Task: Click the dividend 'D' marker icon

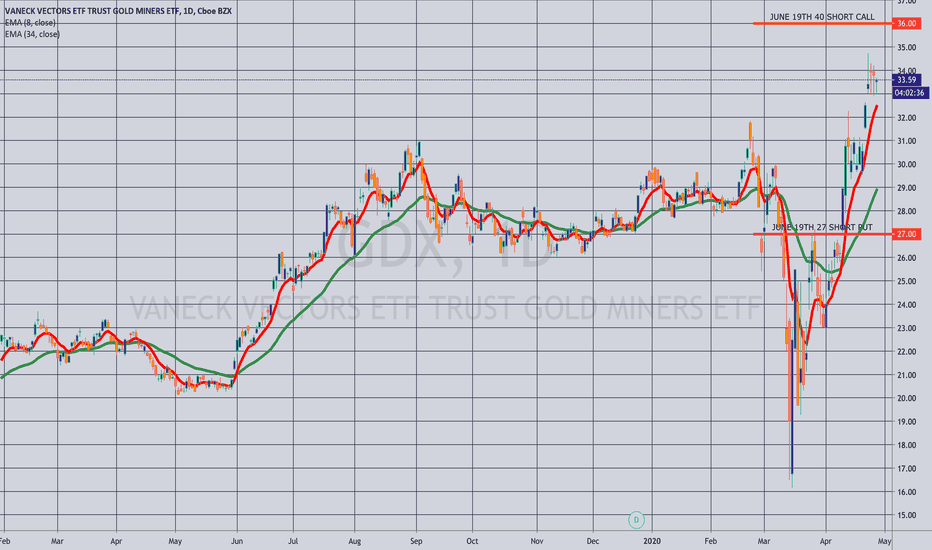Action: [636, 520]
